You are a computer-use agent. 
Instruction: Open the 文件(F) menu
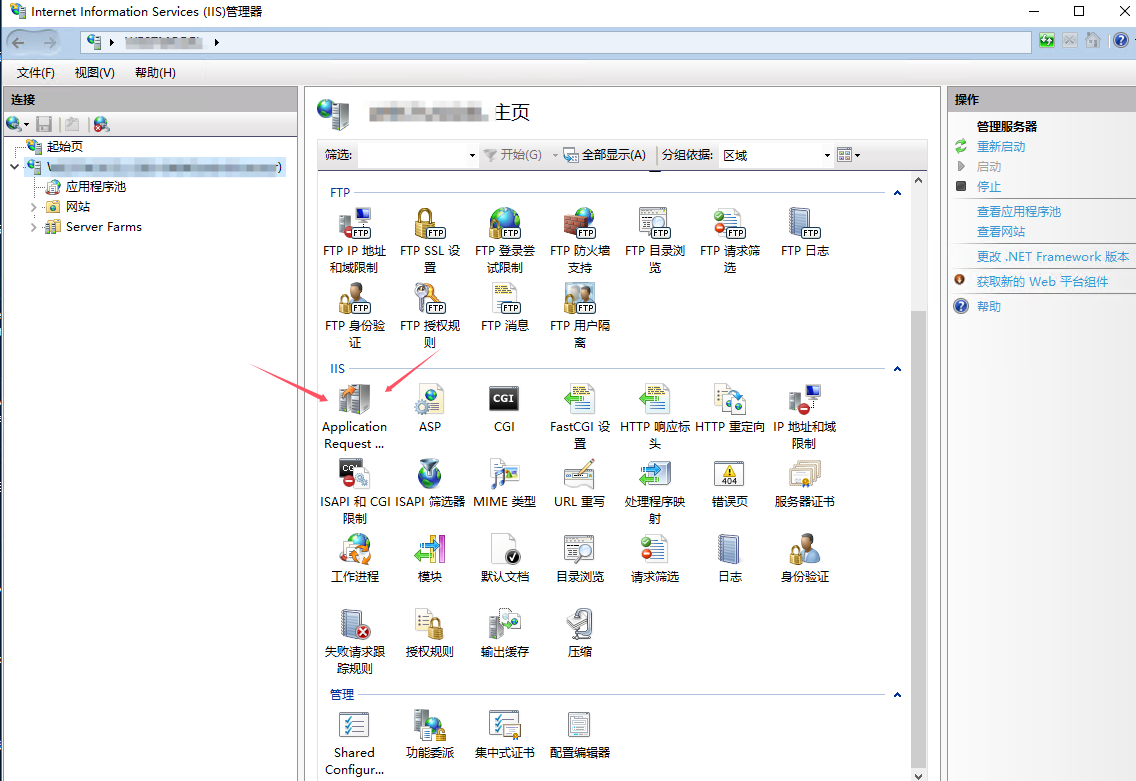pyautogui.click(x=35, y=72)
